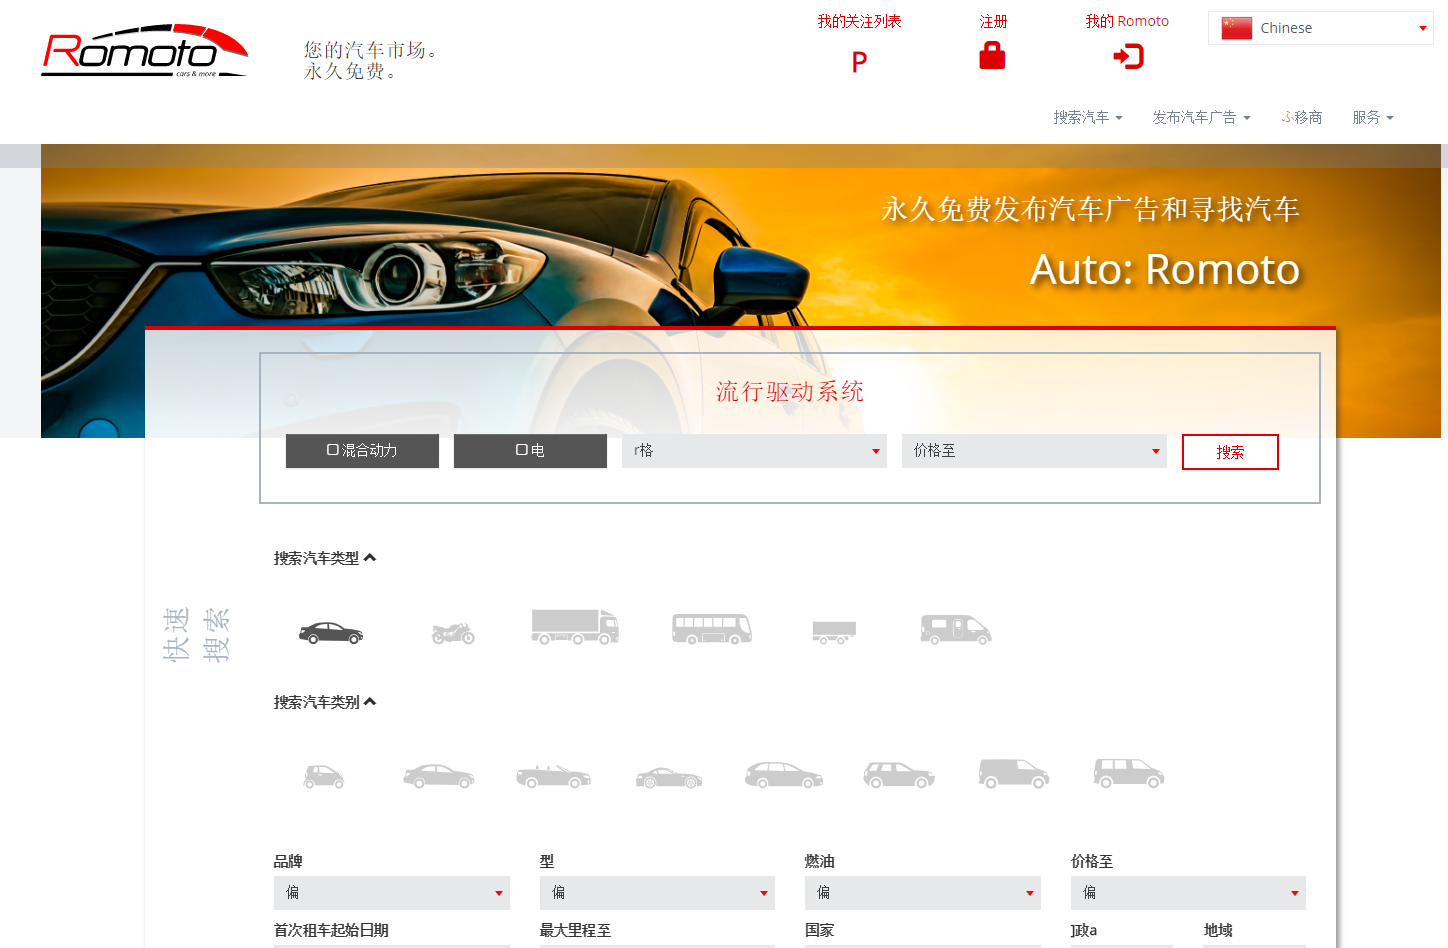1448x948 pixels.
Task: Choose the convertible category icon
Action: point(554,776)
